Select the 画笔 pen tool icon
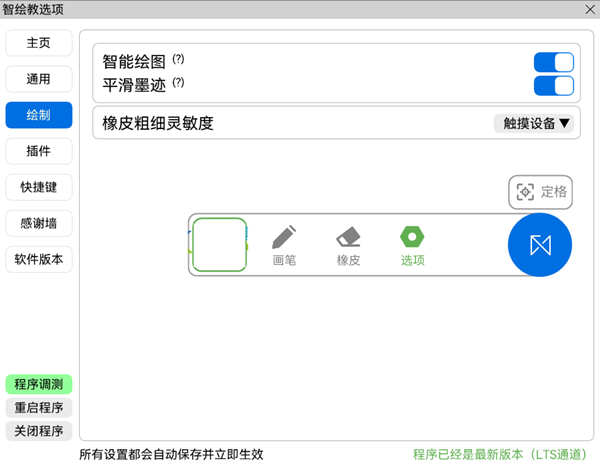The width and height of the screenshot is (600, 467). [284, 238]
